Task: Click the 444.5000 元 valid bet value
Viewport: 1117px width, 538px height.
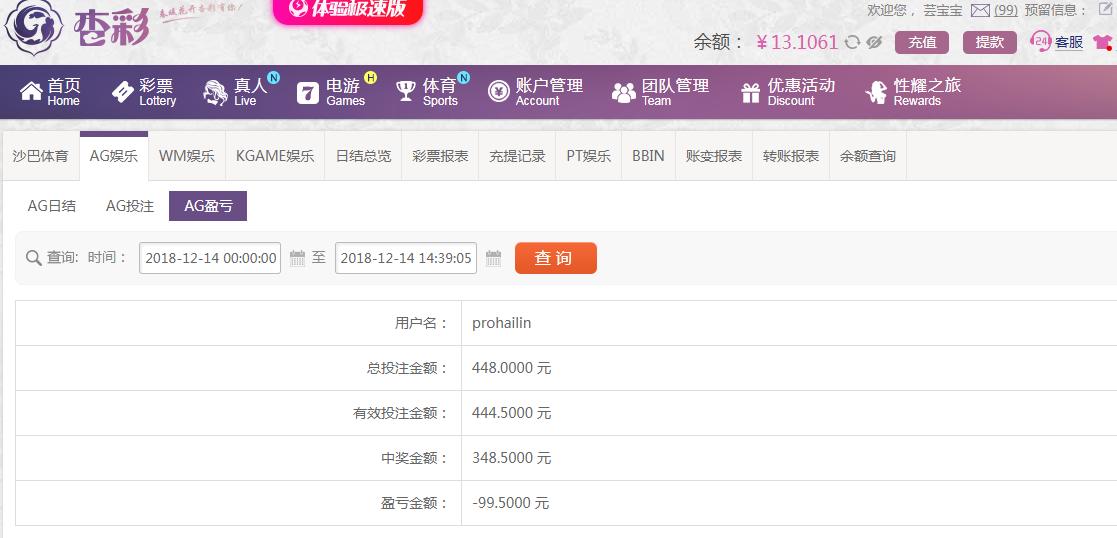Action: pyautogui.click(x=511, y=413)
